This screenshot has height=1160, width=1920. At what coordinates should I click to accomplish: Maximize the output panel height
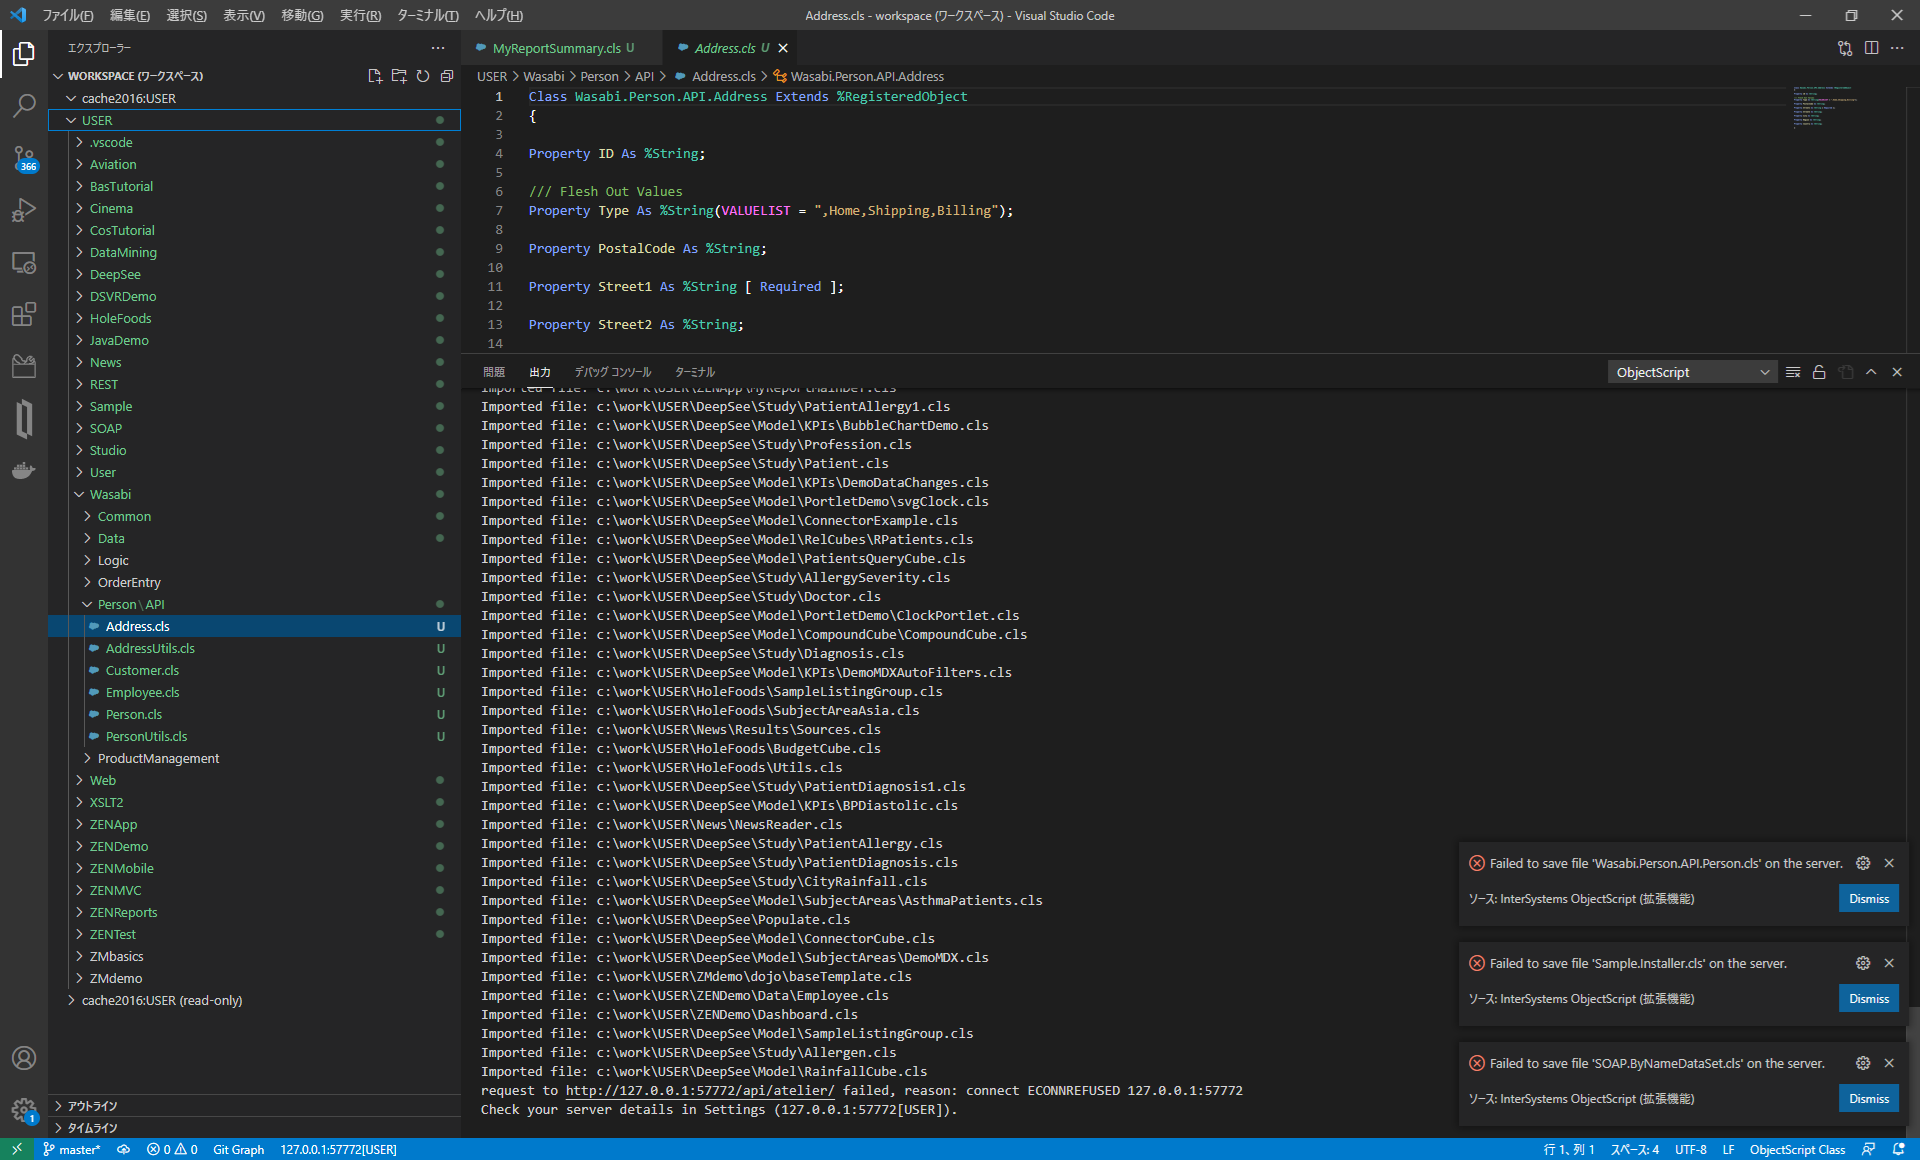click(1871, 371)
